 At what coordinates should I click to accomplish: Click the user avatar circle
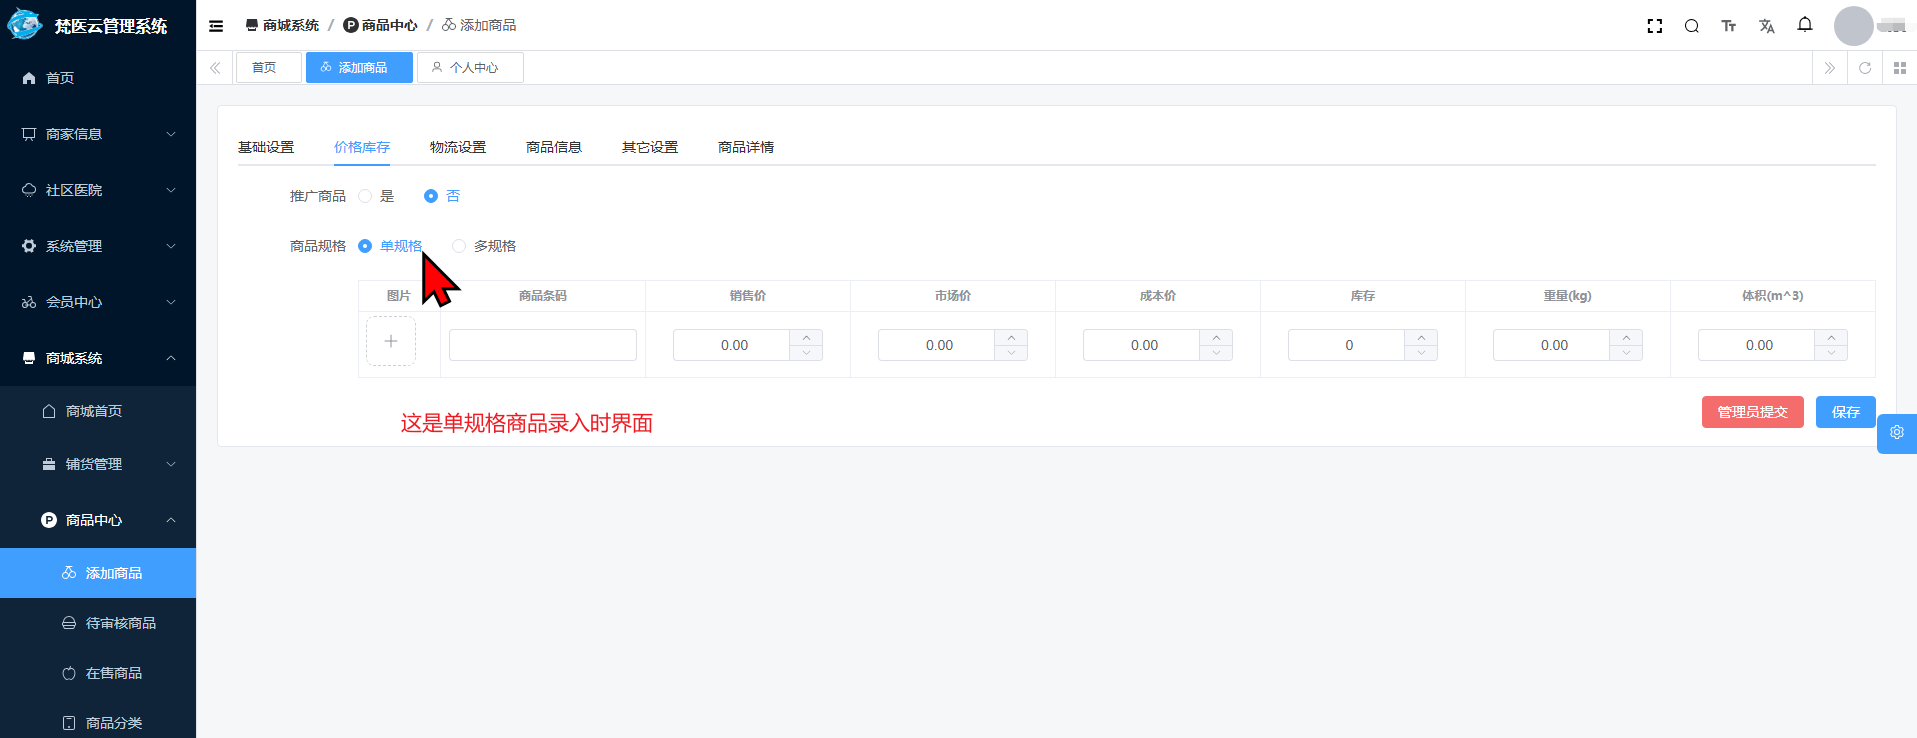[1853, 26]
